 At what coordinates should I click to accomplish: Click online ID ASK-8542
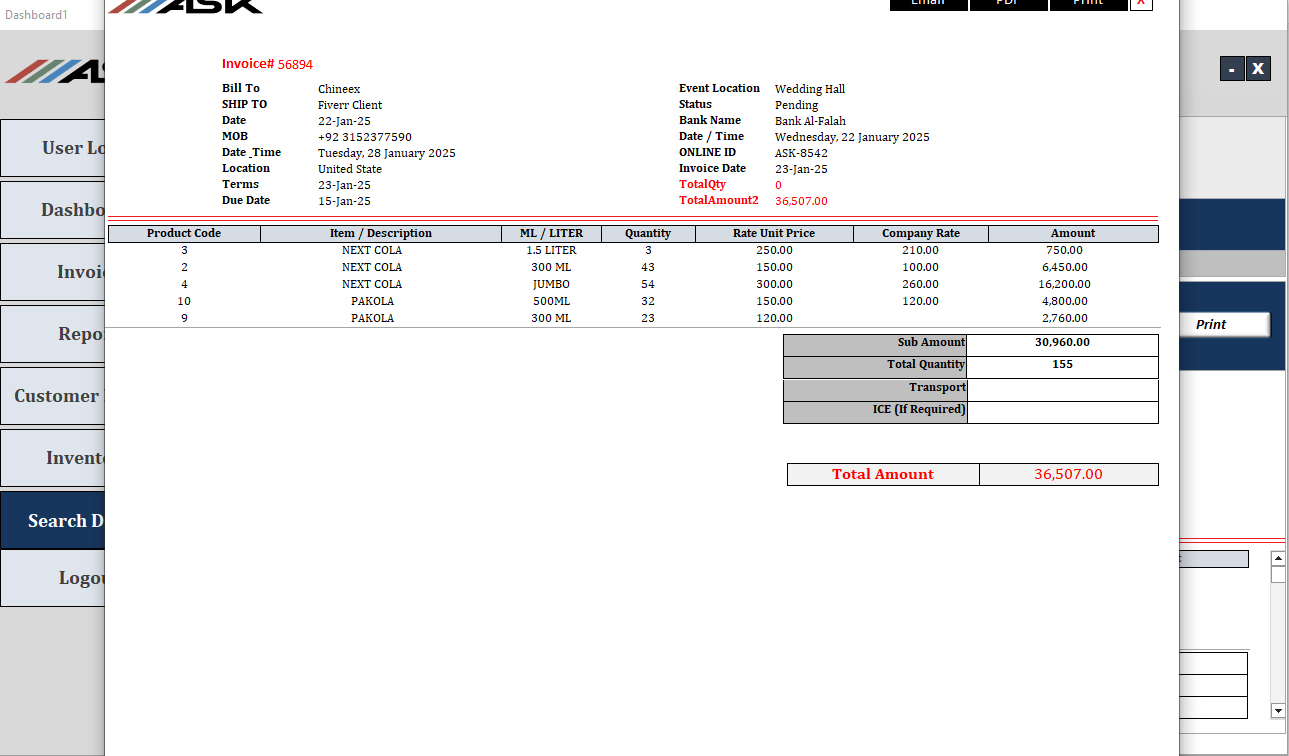(x=801, y=153)
